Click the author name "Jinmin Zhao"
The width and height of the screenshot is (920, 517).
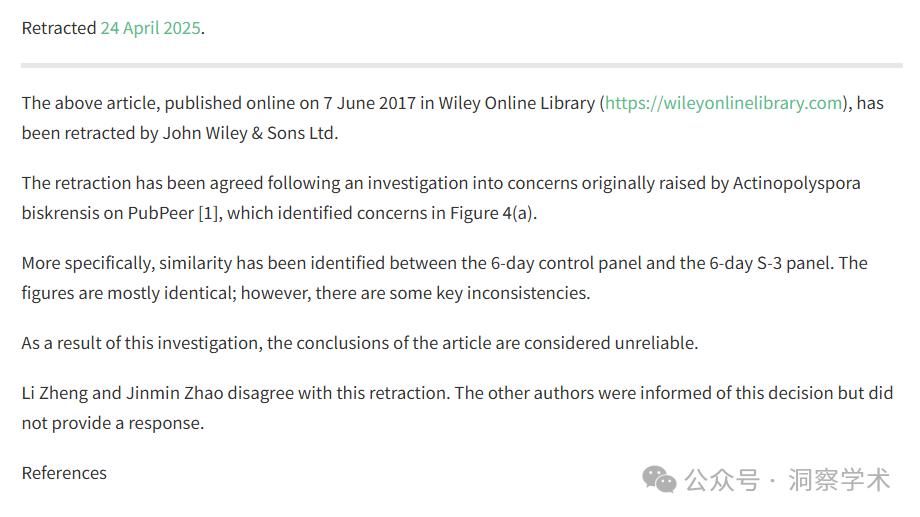coord(175,393)
